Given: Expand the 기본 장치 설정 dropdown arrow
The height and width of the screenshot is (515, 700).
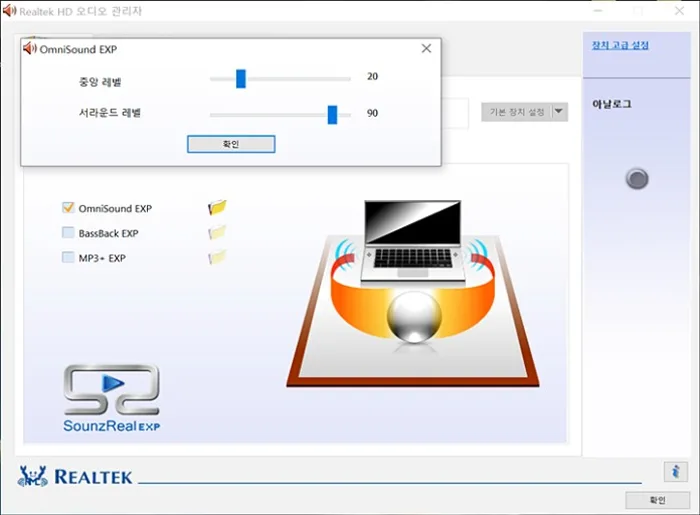Looking at the screenshot, I should point(559,112).
